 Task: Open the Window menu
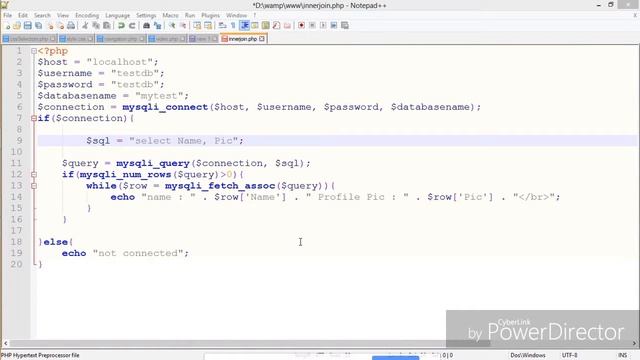[236, 15]
